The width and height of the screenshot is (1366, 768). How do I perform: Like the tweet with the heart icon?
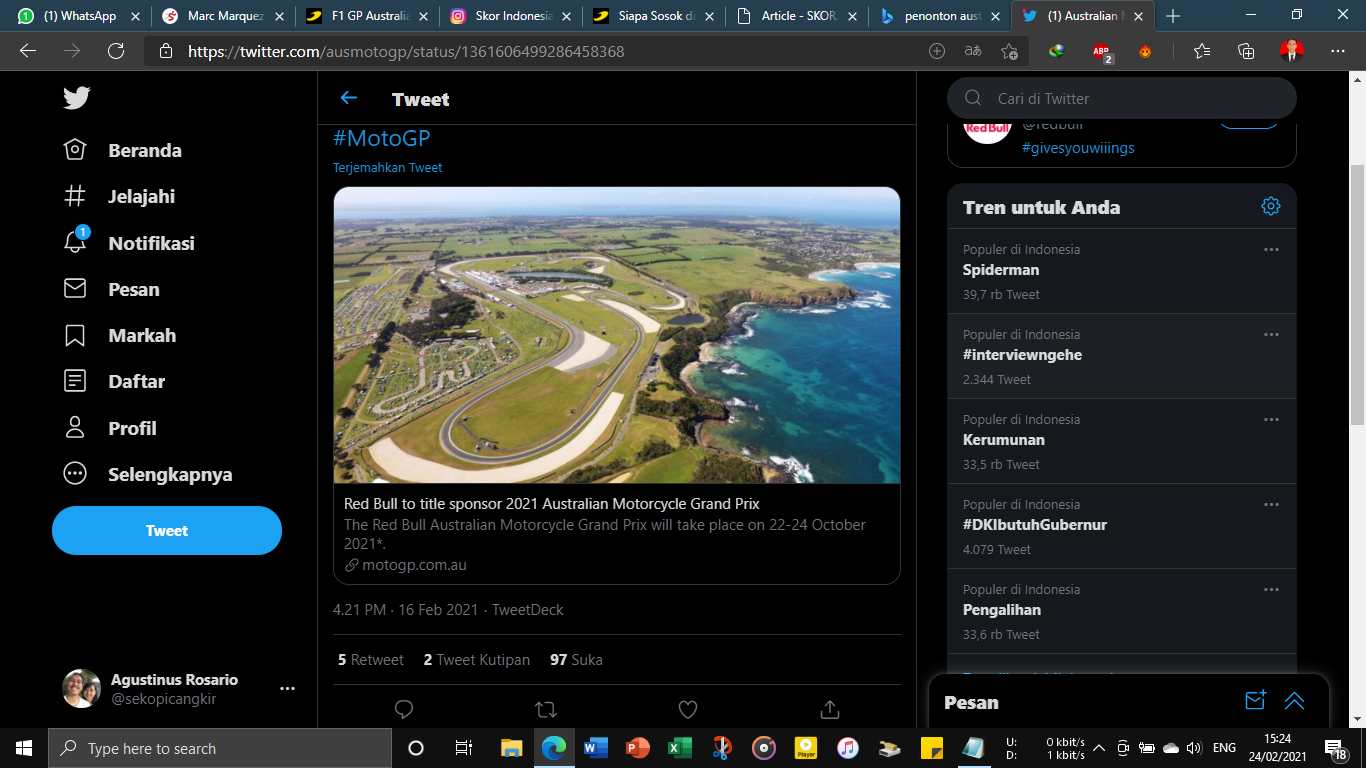pyautogui.click(x=688, y=709)
